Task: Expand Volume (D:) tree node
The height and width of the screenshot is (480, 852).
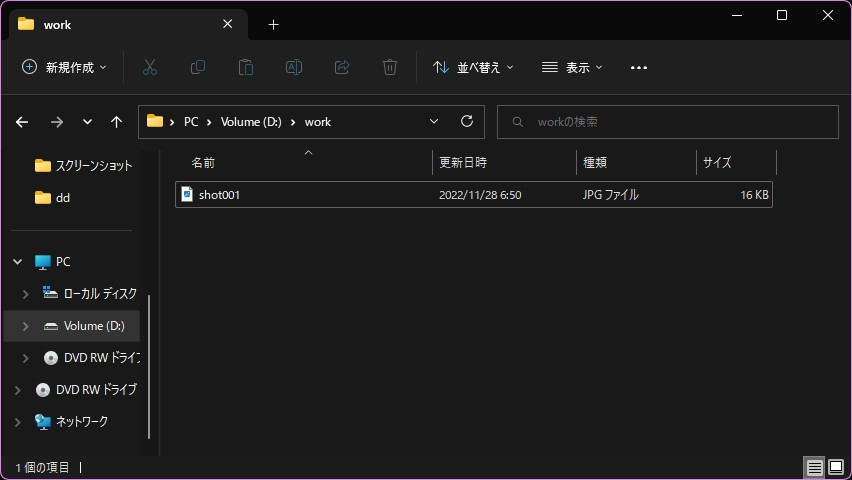Action: pos(25,326)
